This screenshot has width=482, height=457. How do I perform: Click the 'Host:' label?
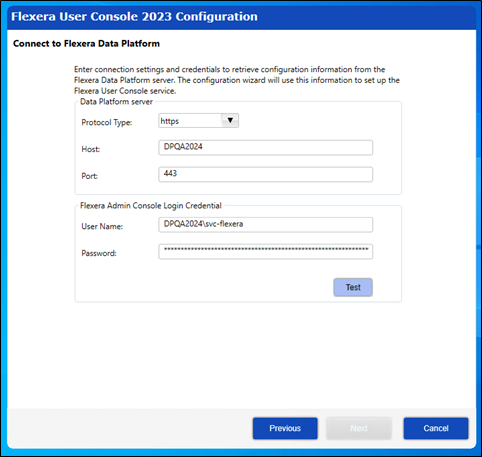coord(91,149)
